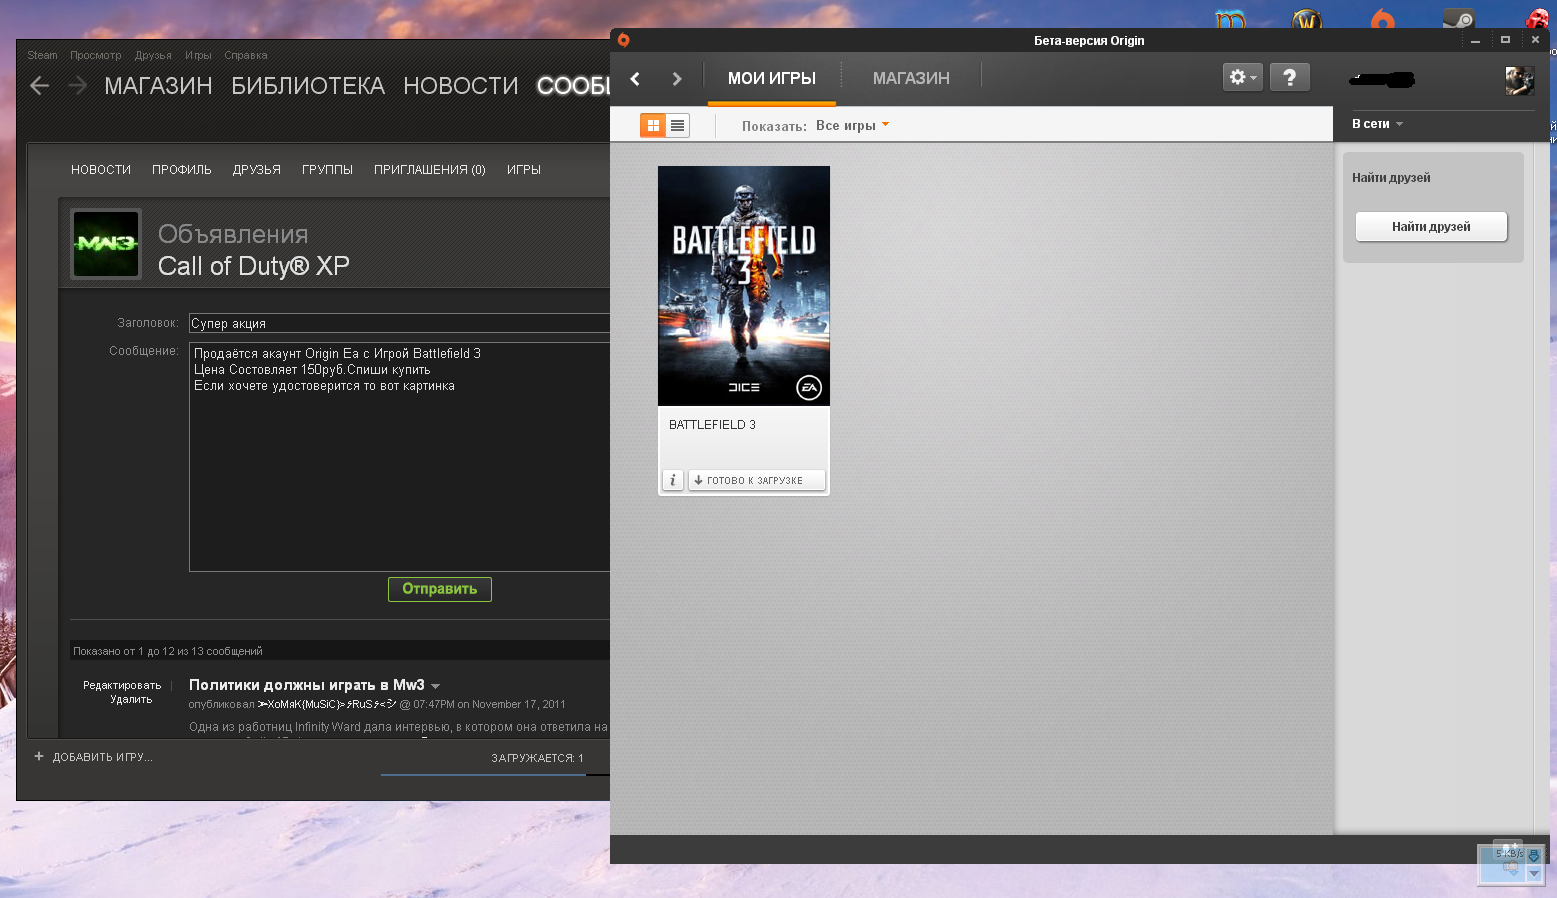
Task: Open the 'ПРОФИЛЬ' subtab
Action: [182, 170]
